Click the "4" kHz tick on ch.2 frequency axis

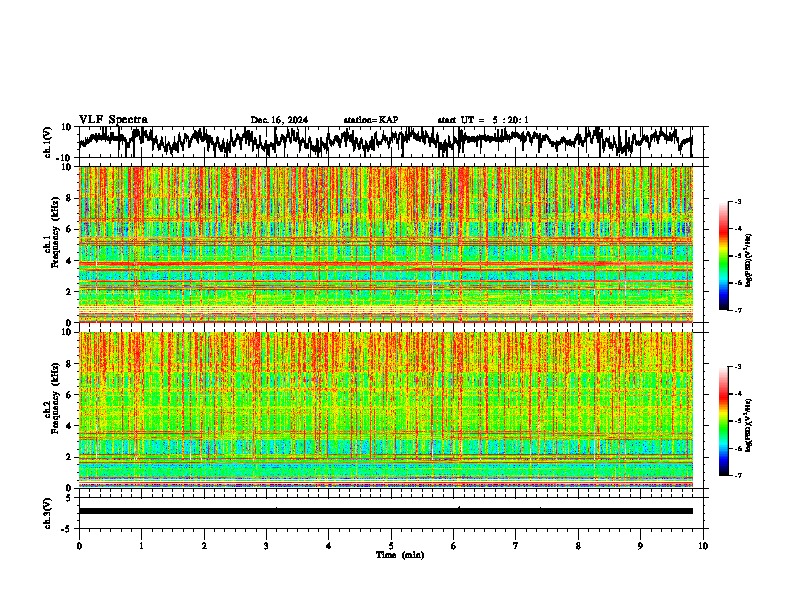[70, 426]
